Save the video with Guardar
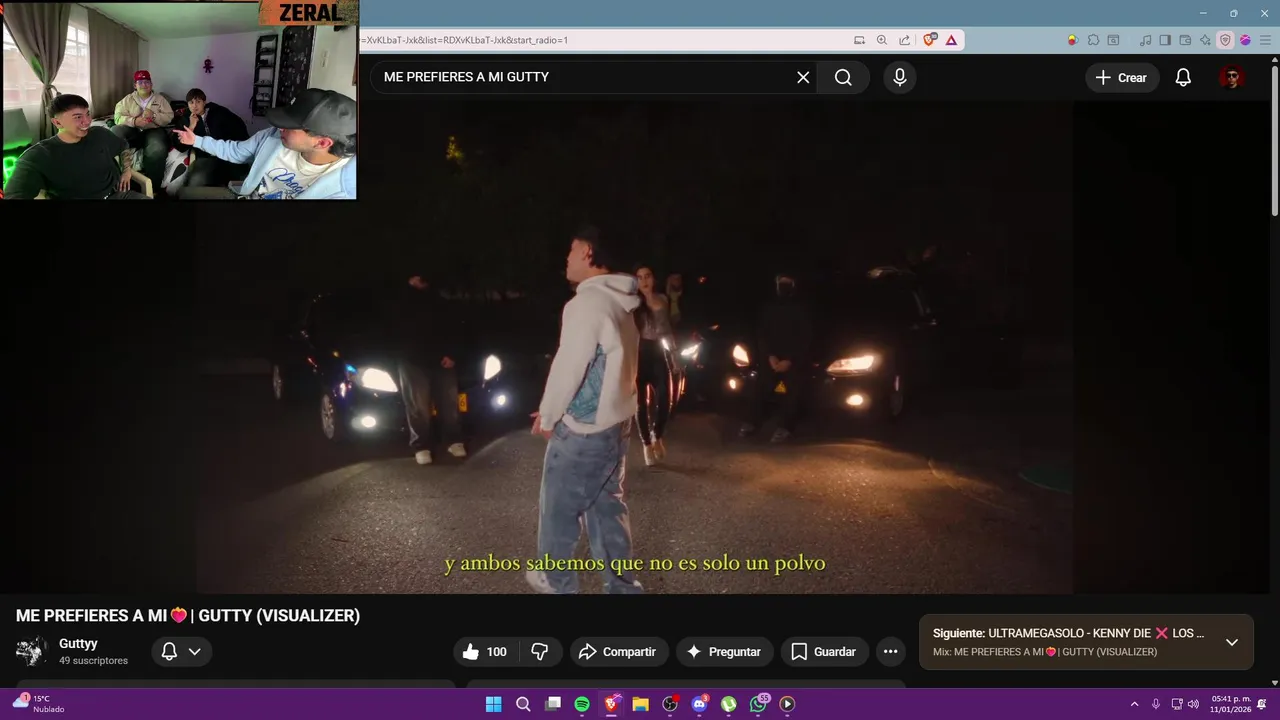This screenshot has height=720, width=1280. (823, 652)
